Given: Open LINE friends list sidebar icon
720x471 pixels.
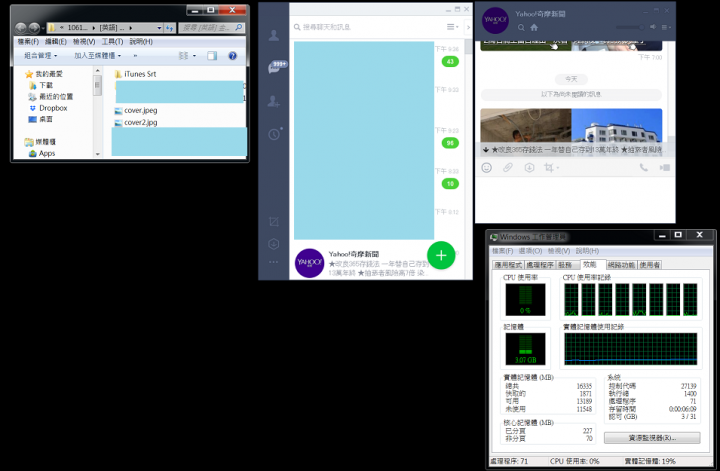Looking at the screenshot, I should click(x=274, y=35).
